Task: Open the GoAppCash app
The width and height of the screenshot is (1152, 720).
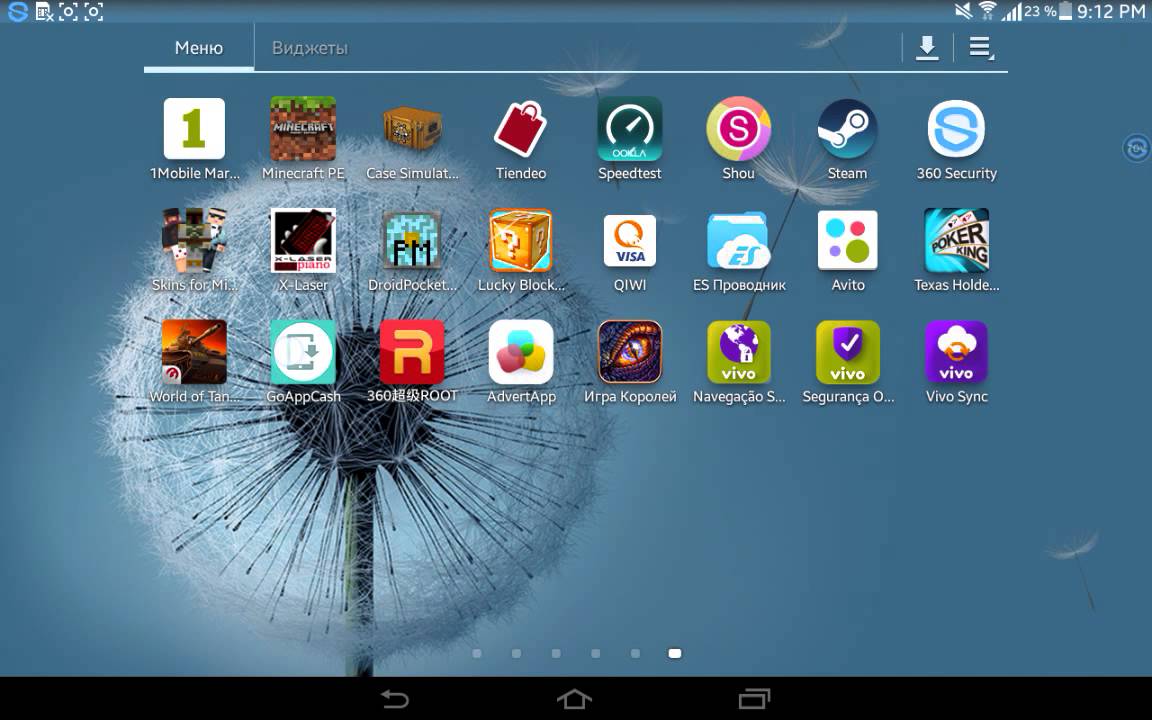Action: click(303, 352)
